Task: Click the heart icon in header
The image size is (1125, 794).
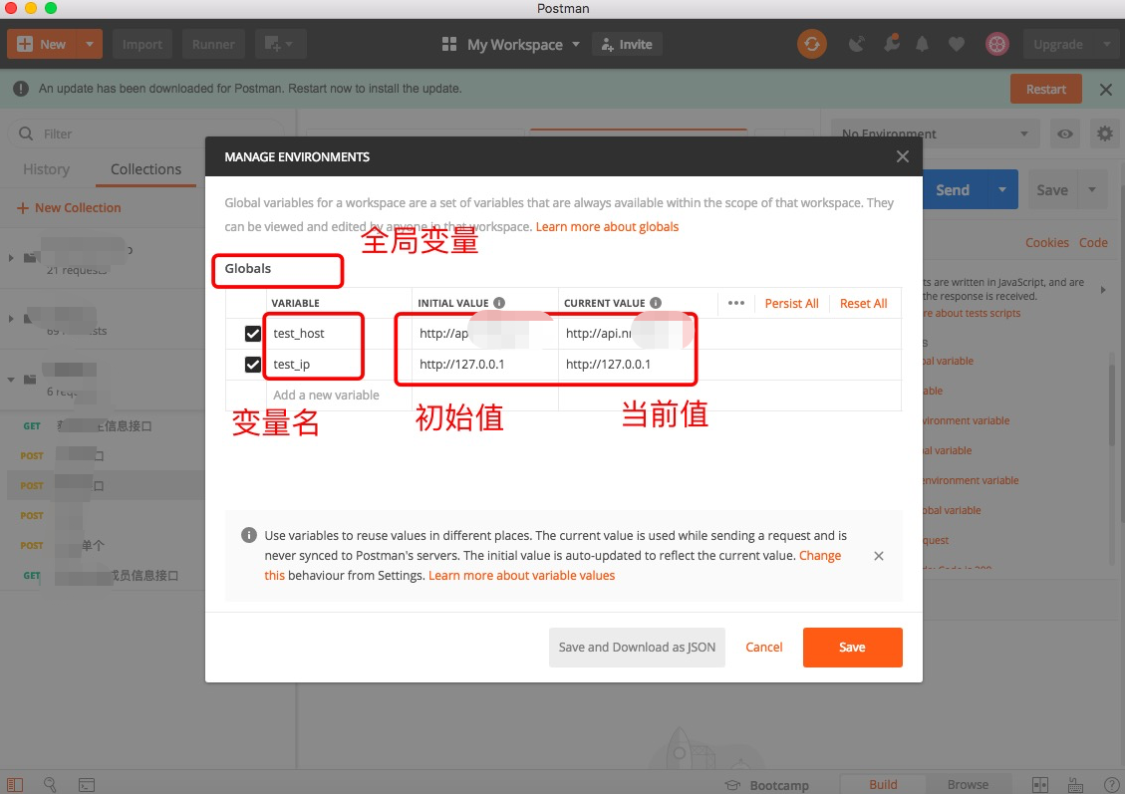Action: pos(956,44)
